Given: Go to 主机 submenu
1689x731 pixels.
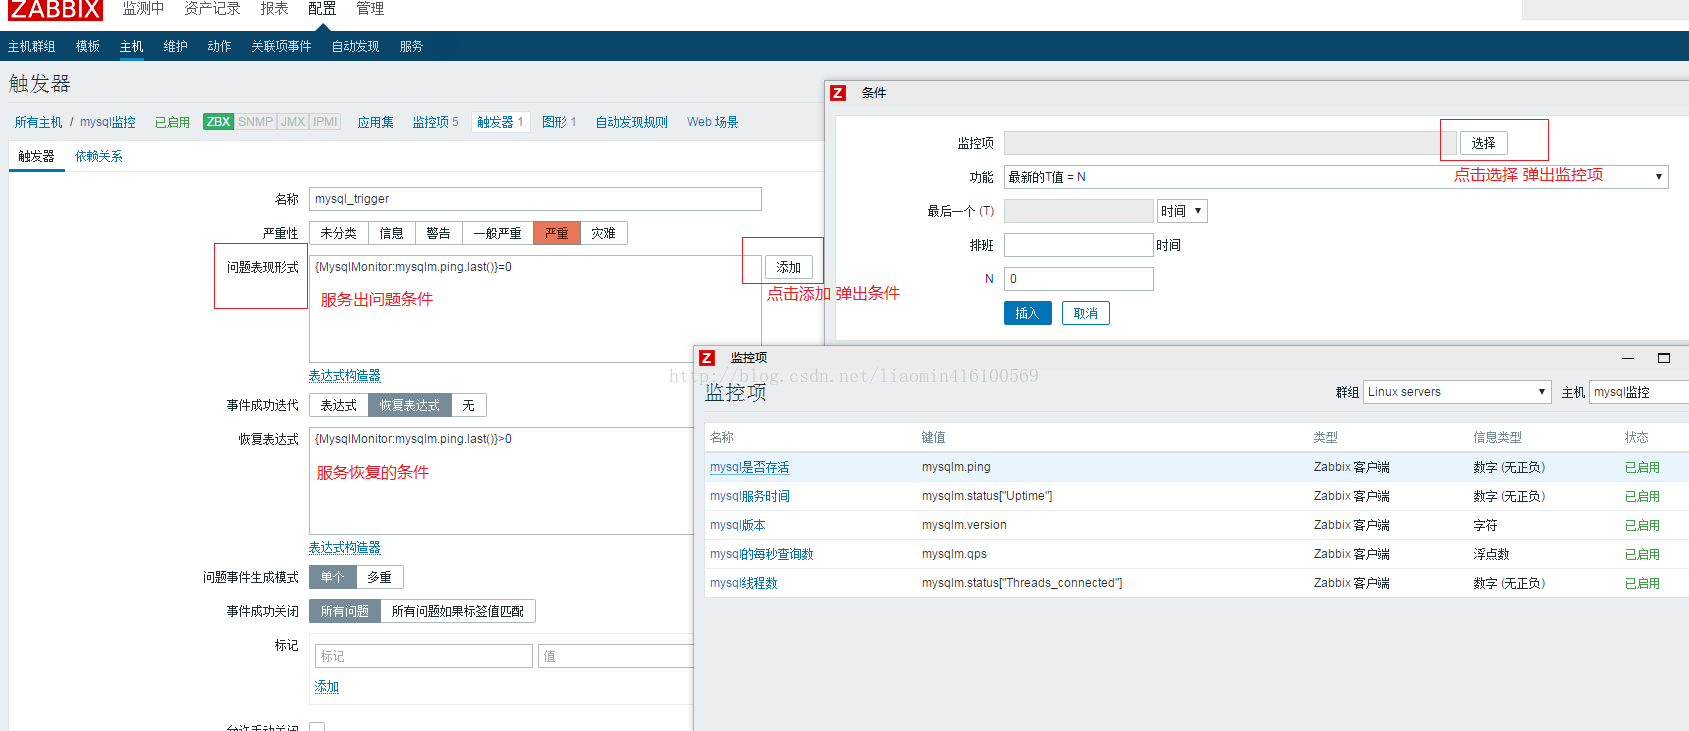Looking at the screenshot, I should click(132, 47).
